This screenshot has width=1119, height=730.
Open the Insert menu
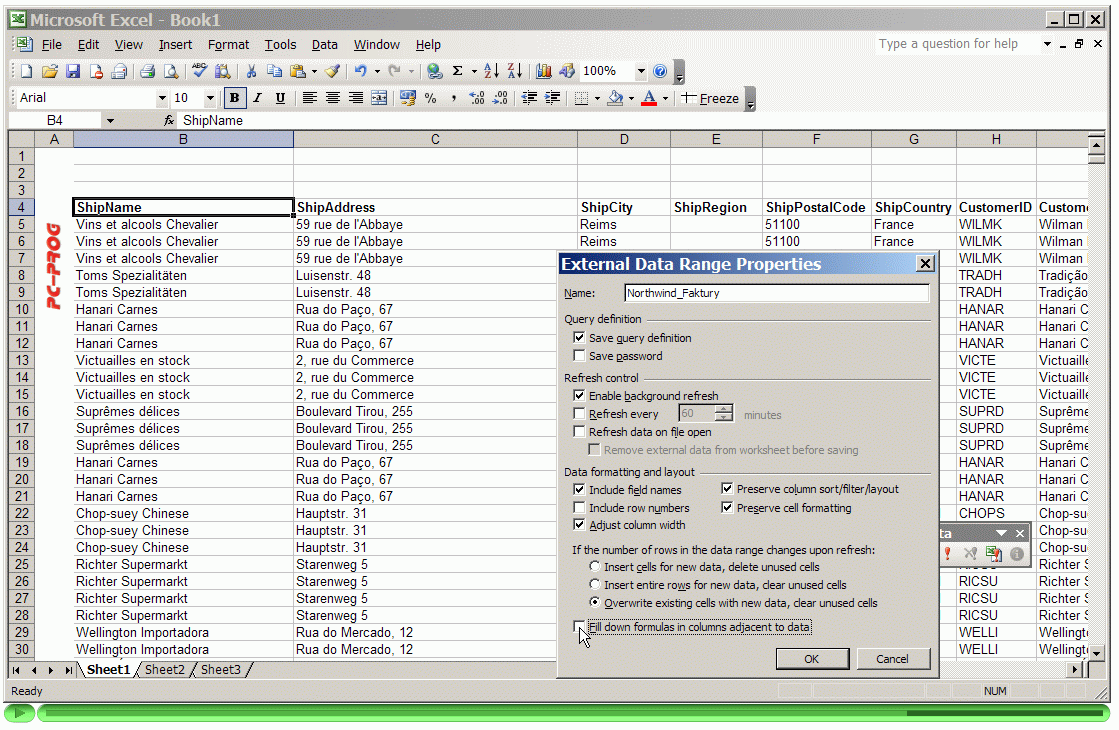(175, 44)
